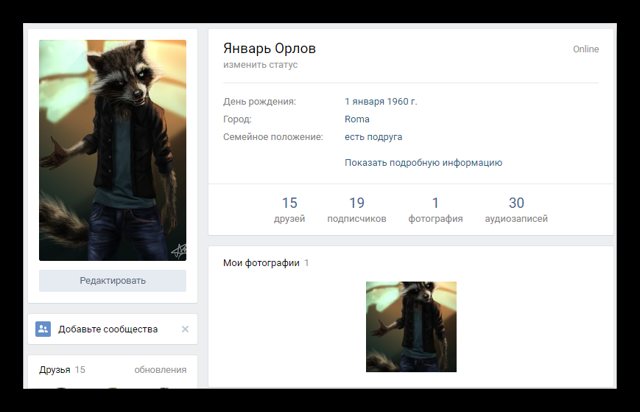The height and width of the screenshot is (412, 640).
Task: Open the 15 друзей counter
Action: click(x=289, y=210)
